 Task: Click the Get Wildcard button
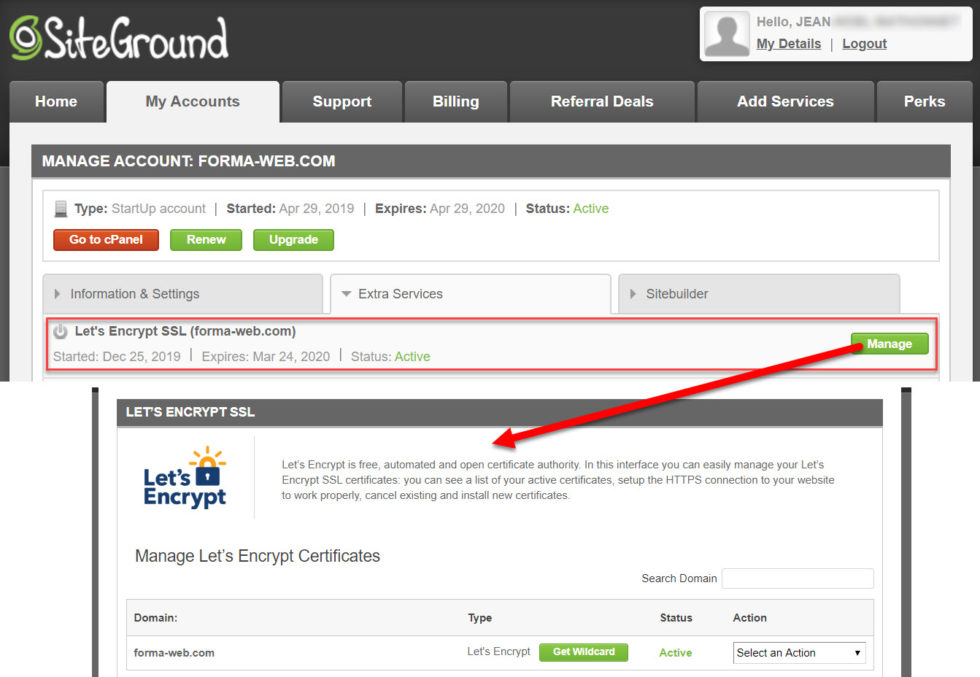(x=584, y=652)
